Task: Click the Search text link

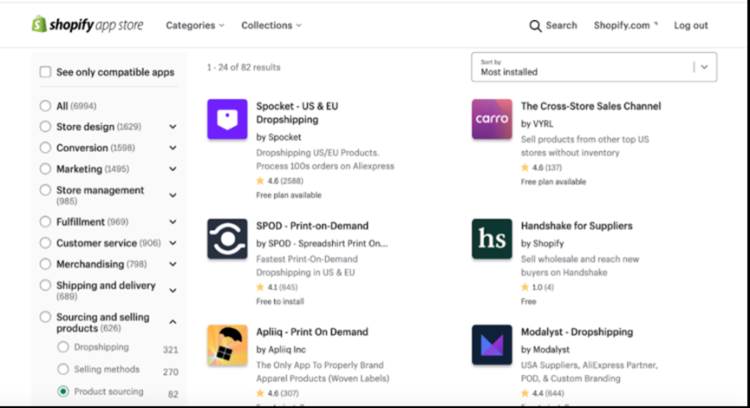Action: [562, 25]
